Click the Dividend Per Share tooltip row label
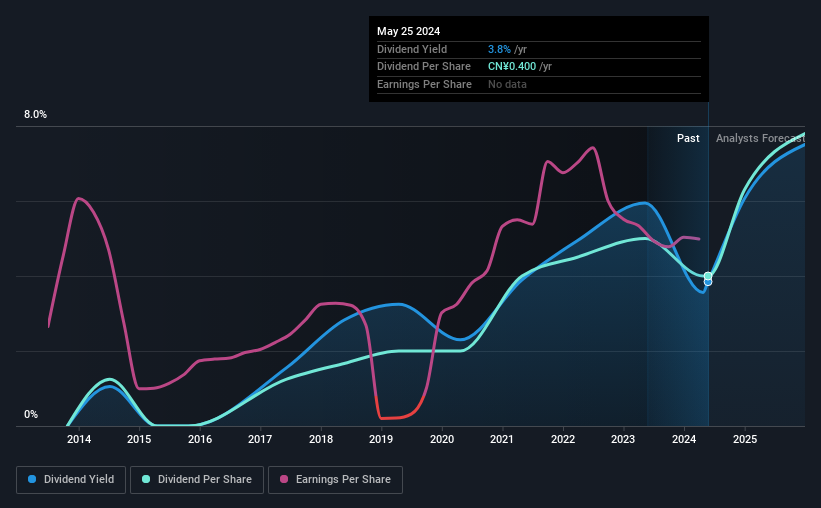821x508 pixels. click(x=424, y=67)
